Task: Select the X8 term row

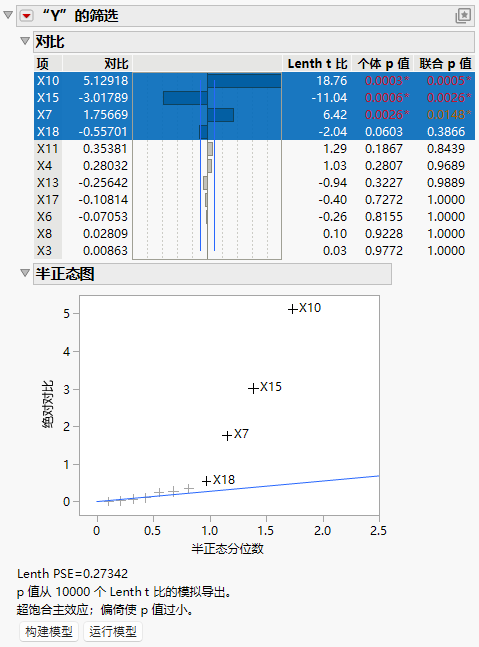Action: coord(254,233)
